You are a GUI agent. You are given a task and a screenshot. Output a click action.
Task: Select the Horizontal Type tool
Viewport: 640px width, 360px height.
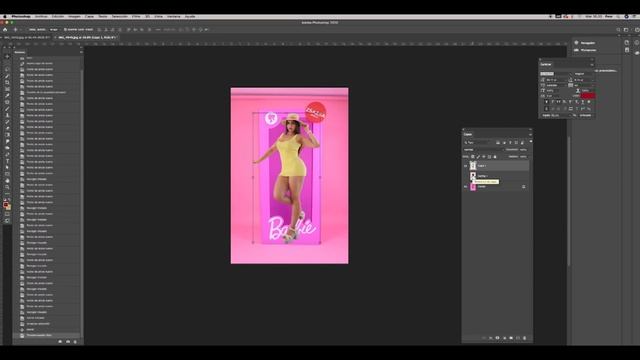[x=7, y=161]
